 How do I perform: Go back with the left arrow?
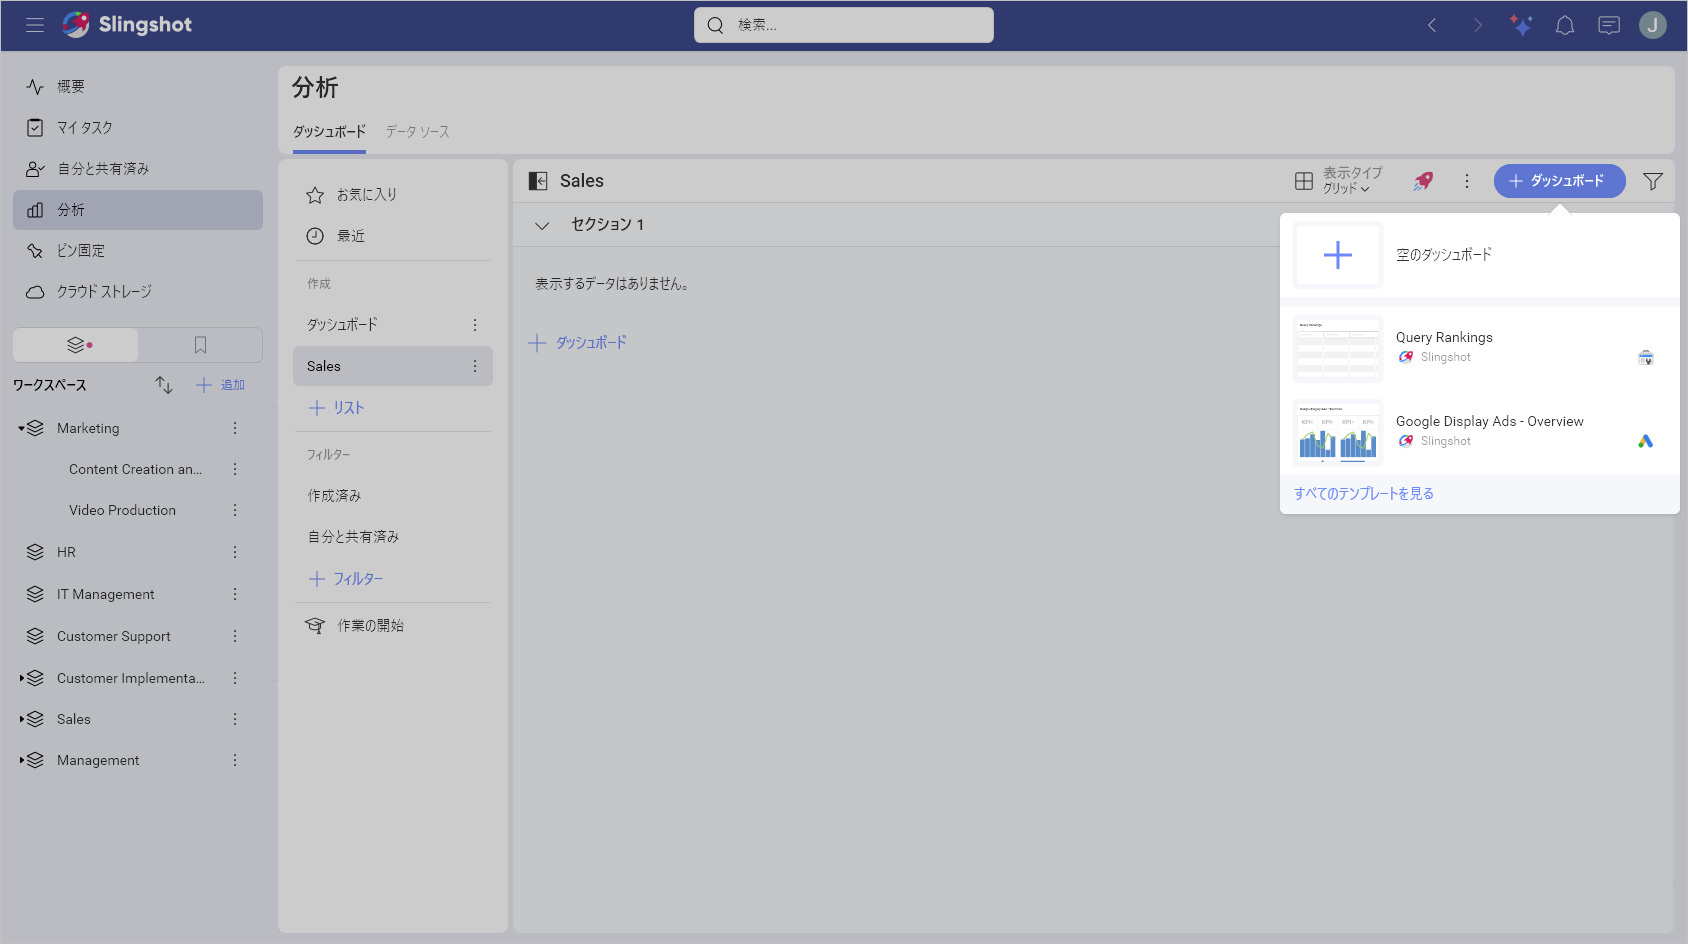coord(1432,25)
